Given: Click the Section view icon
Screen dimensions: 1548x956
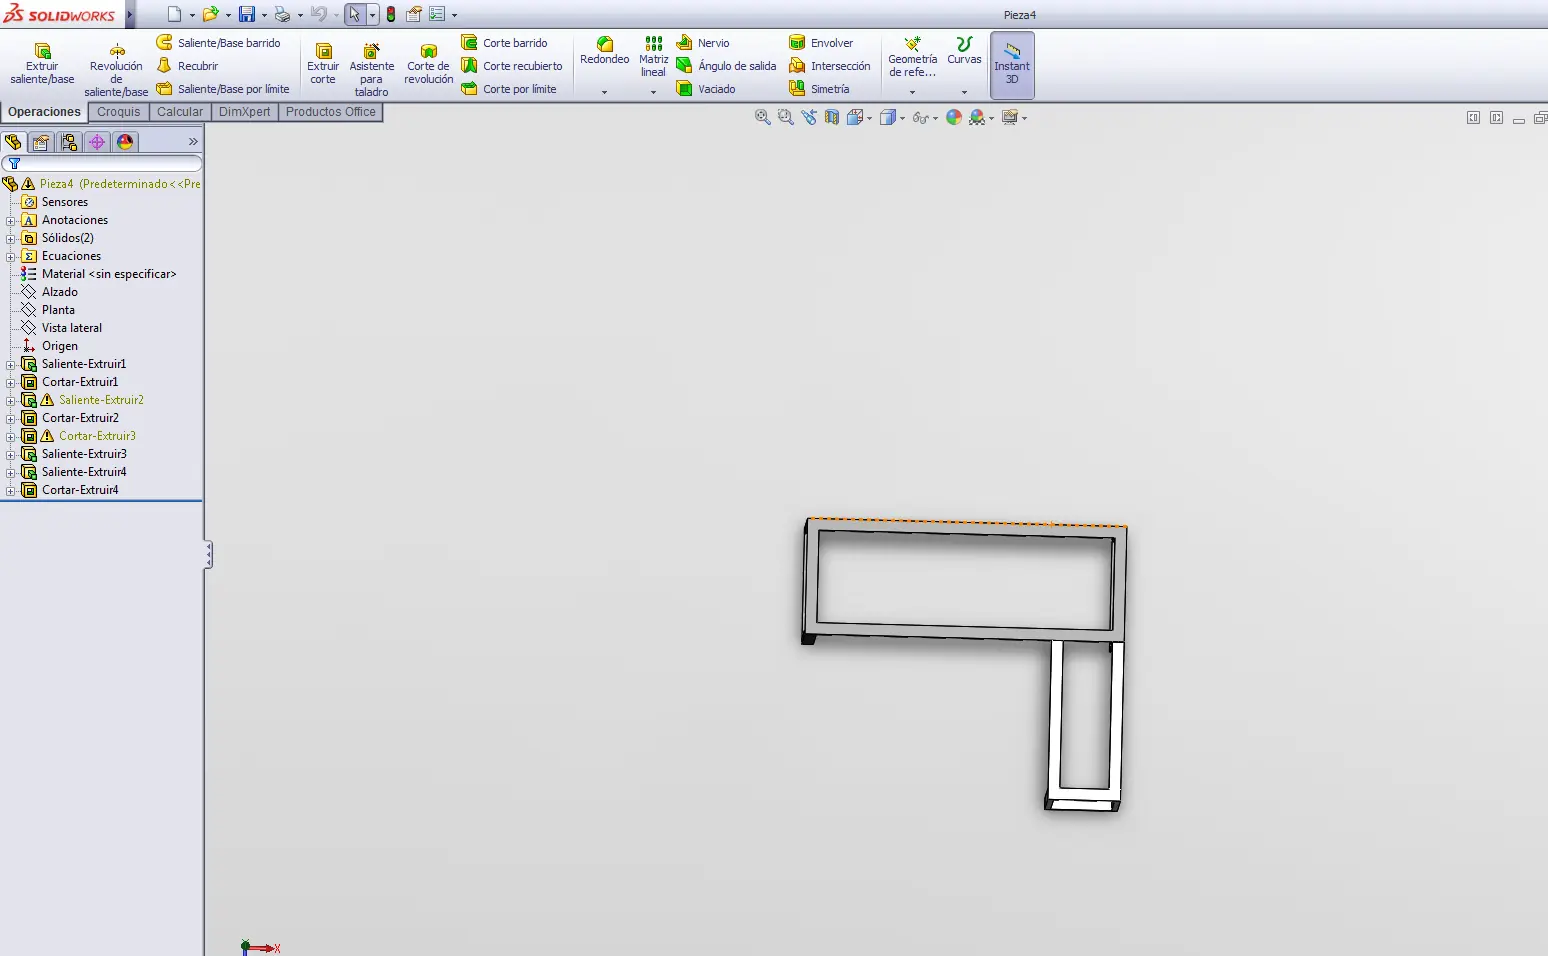Looking at the screenshot, I should click(832, 117).
